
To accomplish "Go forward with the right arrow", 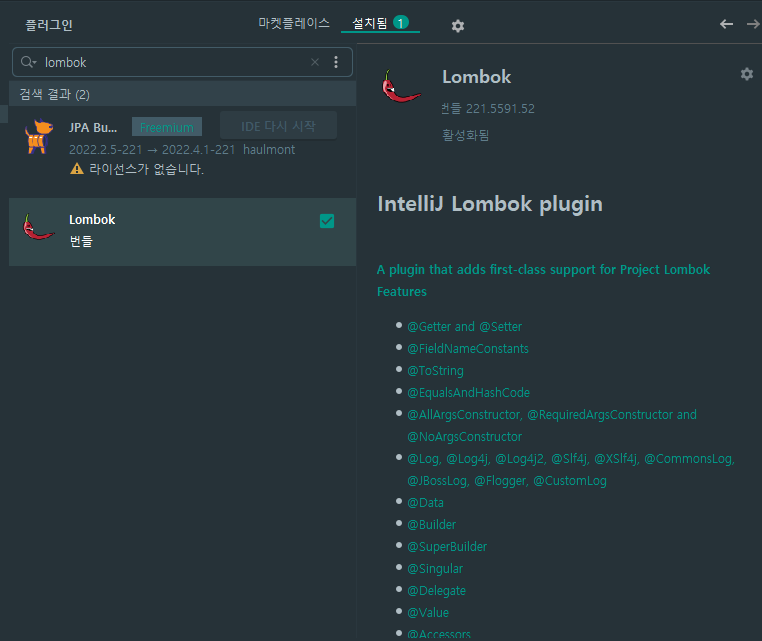I will [754, 24].
